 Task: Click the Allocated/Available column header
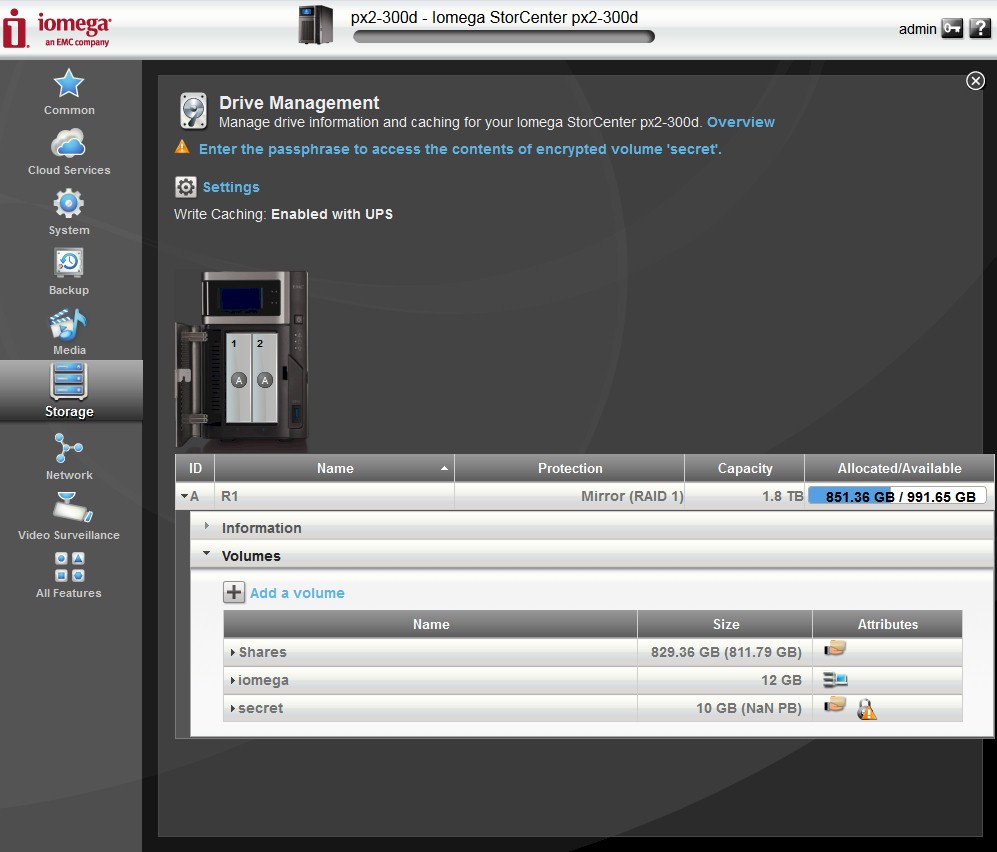pyautogui.click(x=899, y=468)
